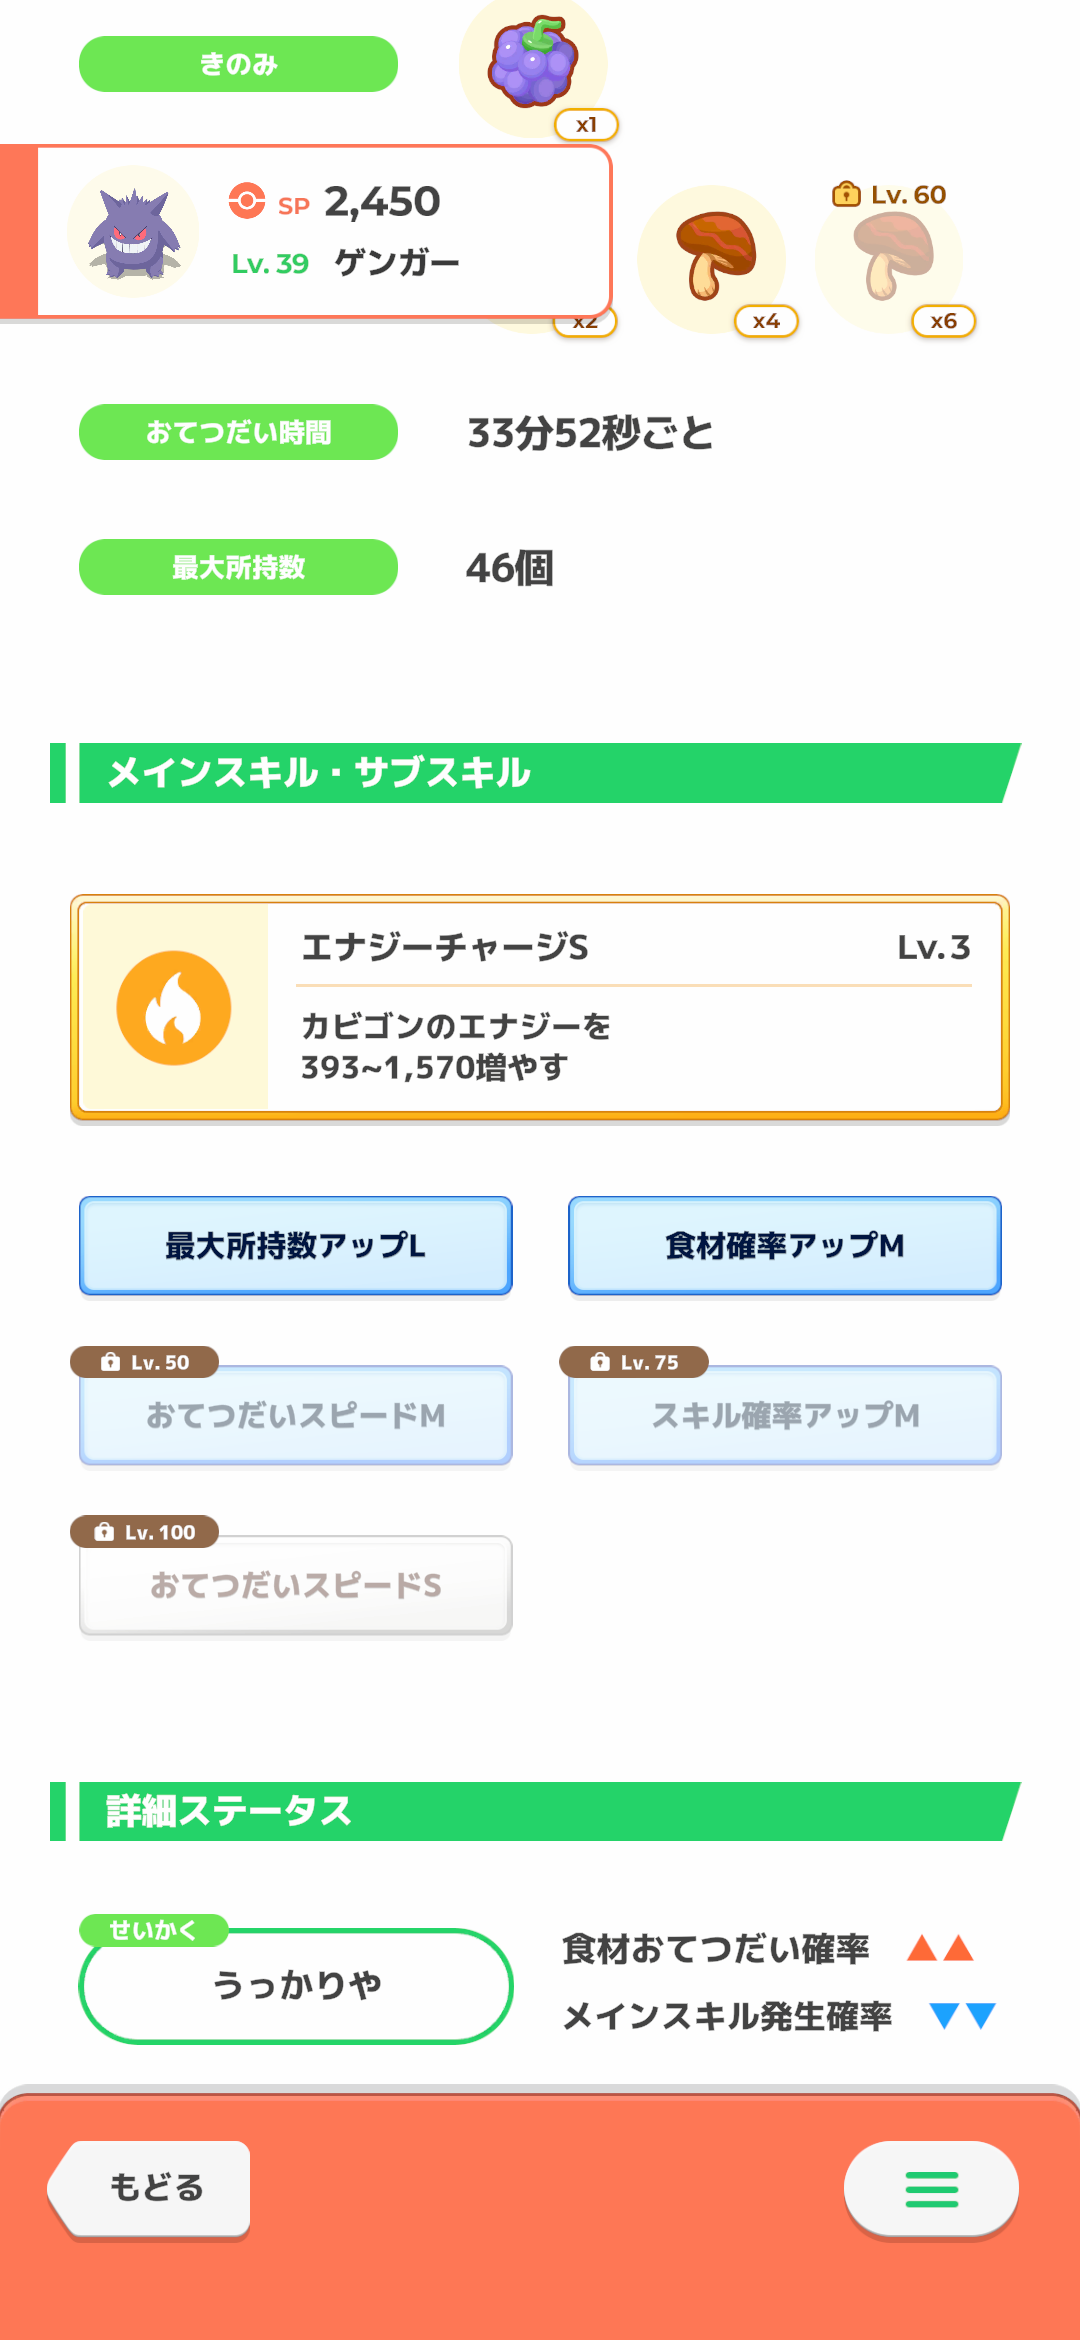
Task: Tap the もどる back button
Action: tap(150, 2188)
